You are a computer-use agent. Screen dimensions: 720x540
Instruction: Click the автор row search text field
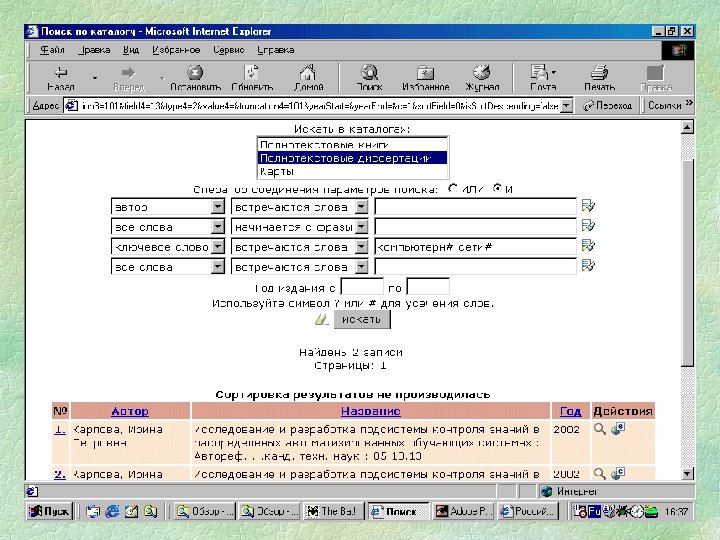click(475, 207)
